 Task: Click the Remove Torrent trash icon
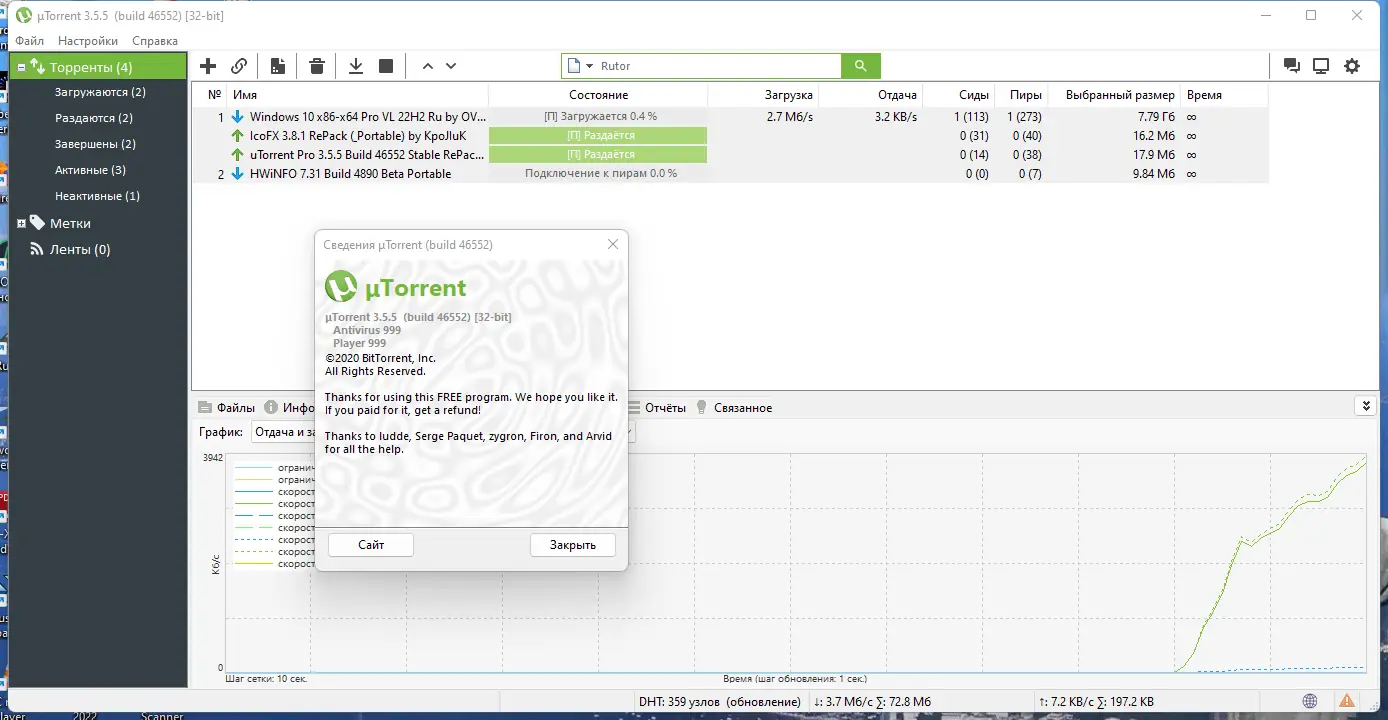tap(316, 65)
